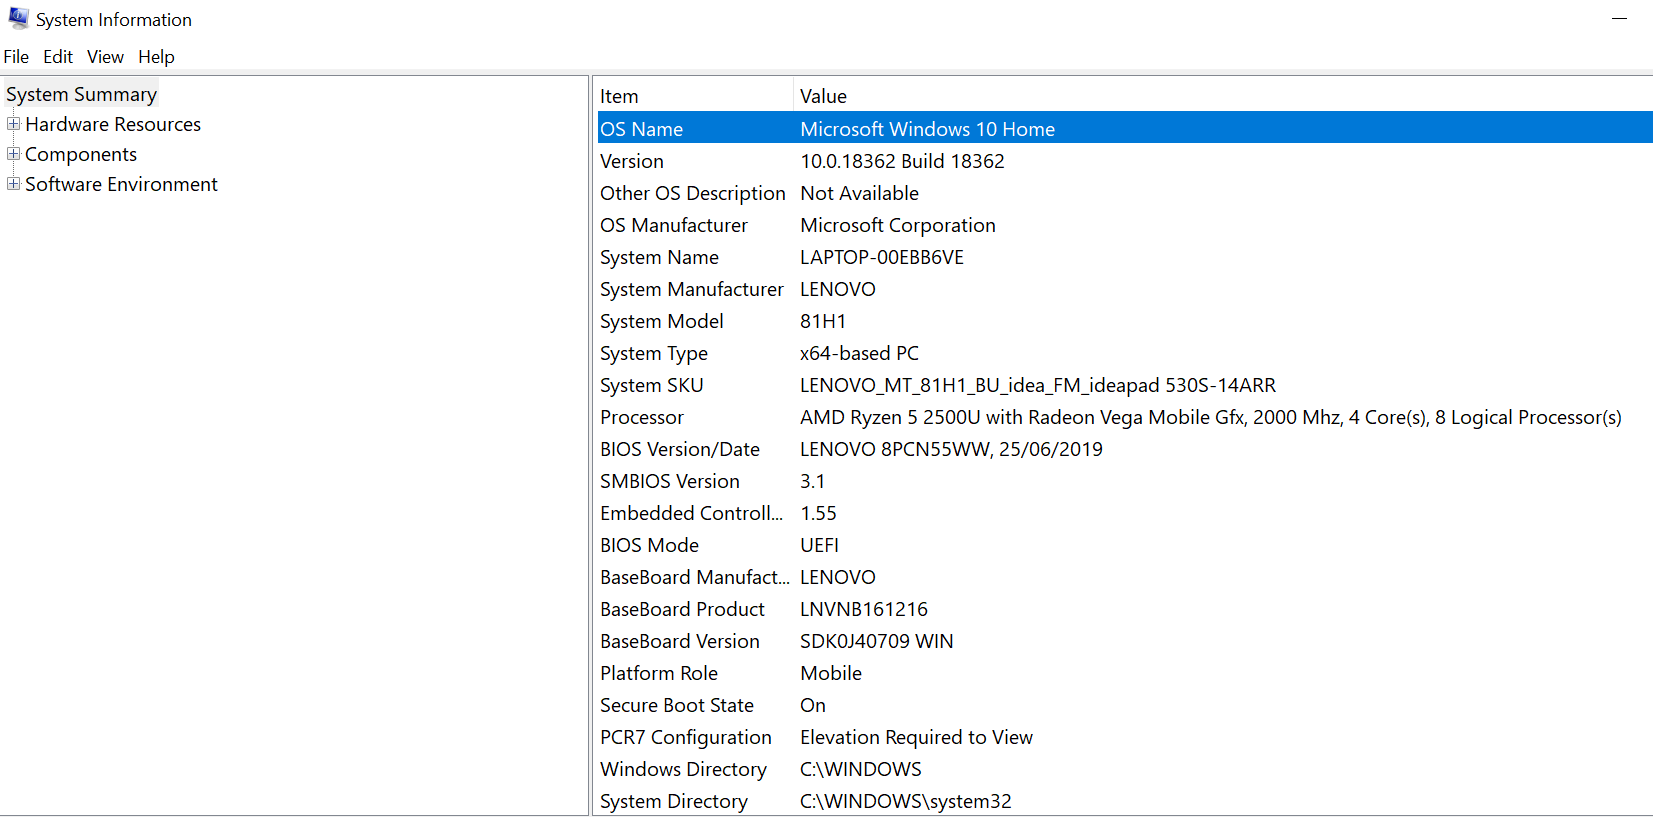Click the System Information title bar icon
The image size is (1653, 817).
tap(18, 18)
